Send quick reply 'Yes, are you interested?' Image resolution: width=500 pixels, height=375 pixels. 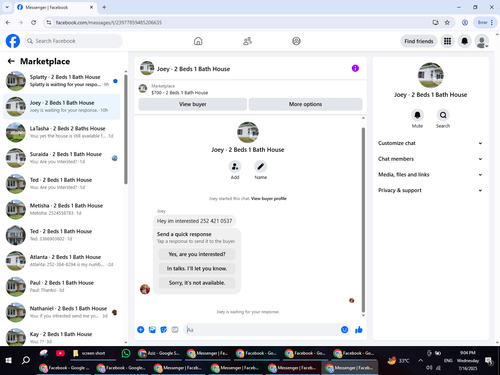[x=197, y=254]
